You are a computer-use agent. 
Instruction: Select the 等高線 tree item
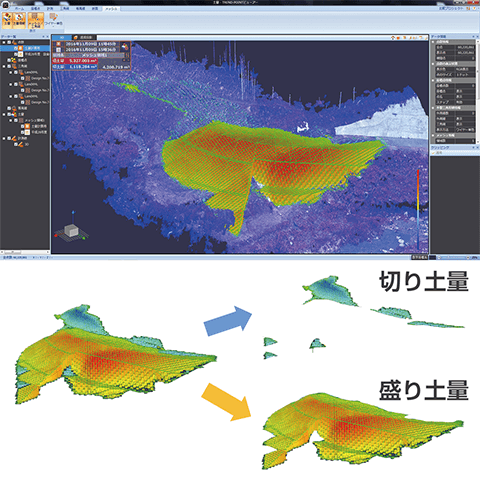click(23, 108)
